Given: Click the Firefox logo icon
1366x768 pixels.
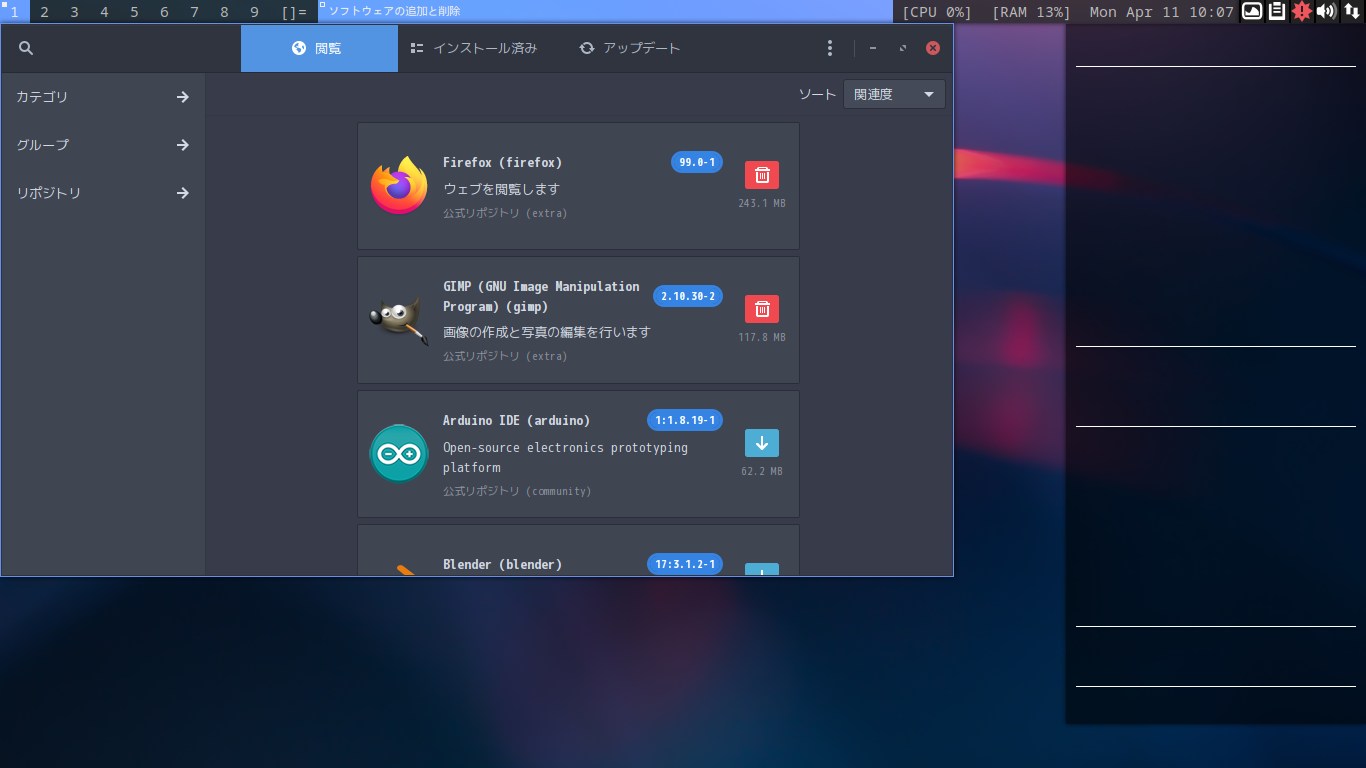Looking at the screenshot, I should (399, 185).
